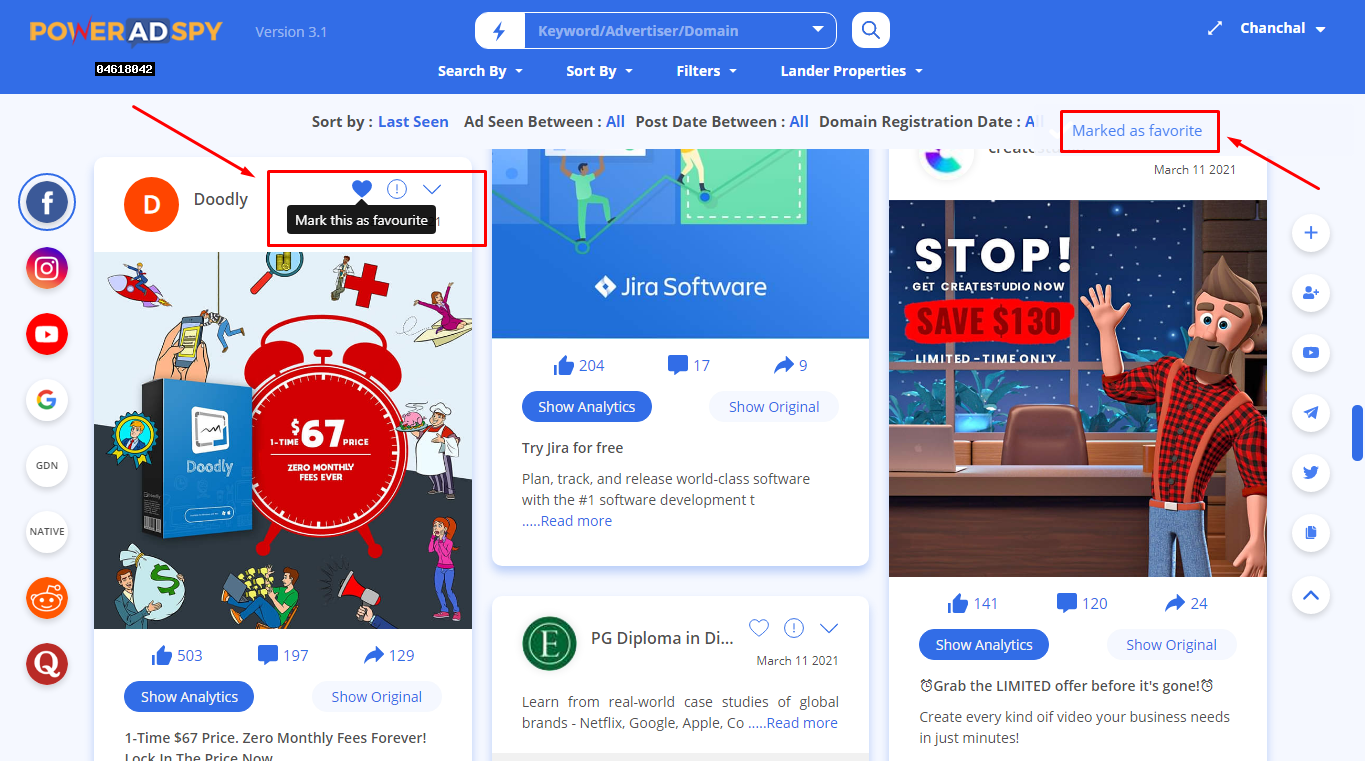The height and width of the screenshot is (761, 1365).
Task: Click the add-user icon in right sidebar
Action: click(x=1311, y=293)
